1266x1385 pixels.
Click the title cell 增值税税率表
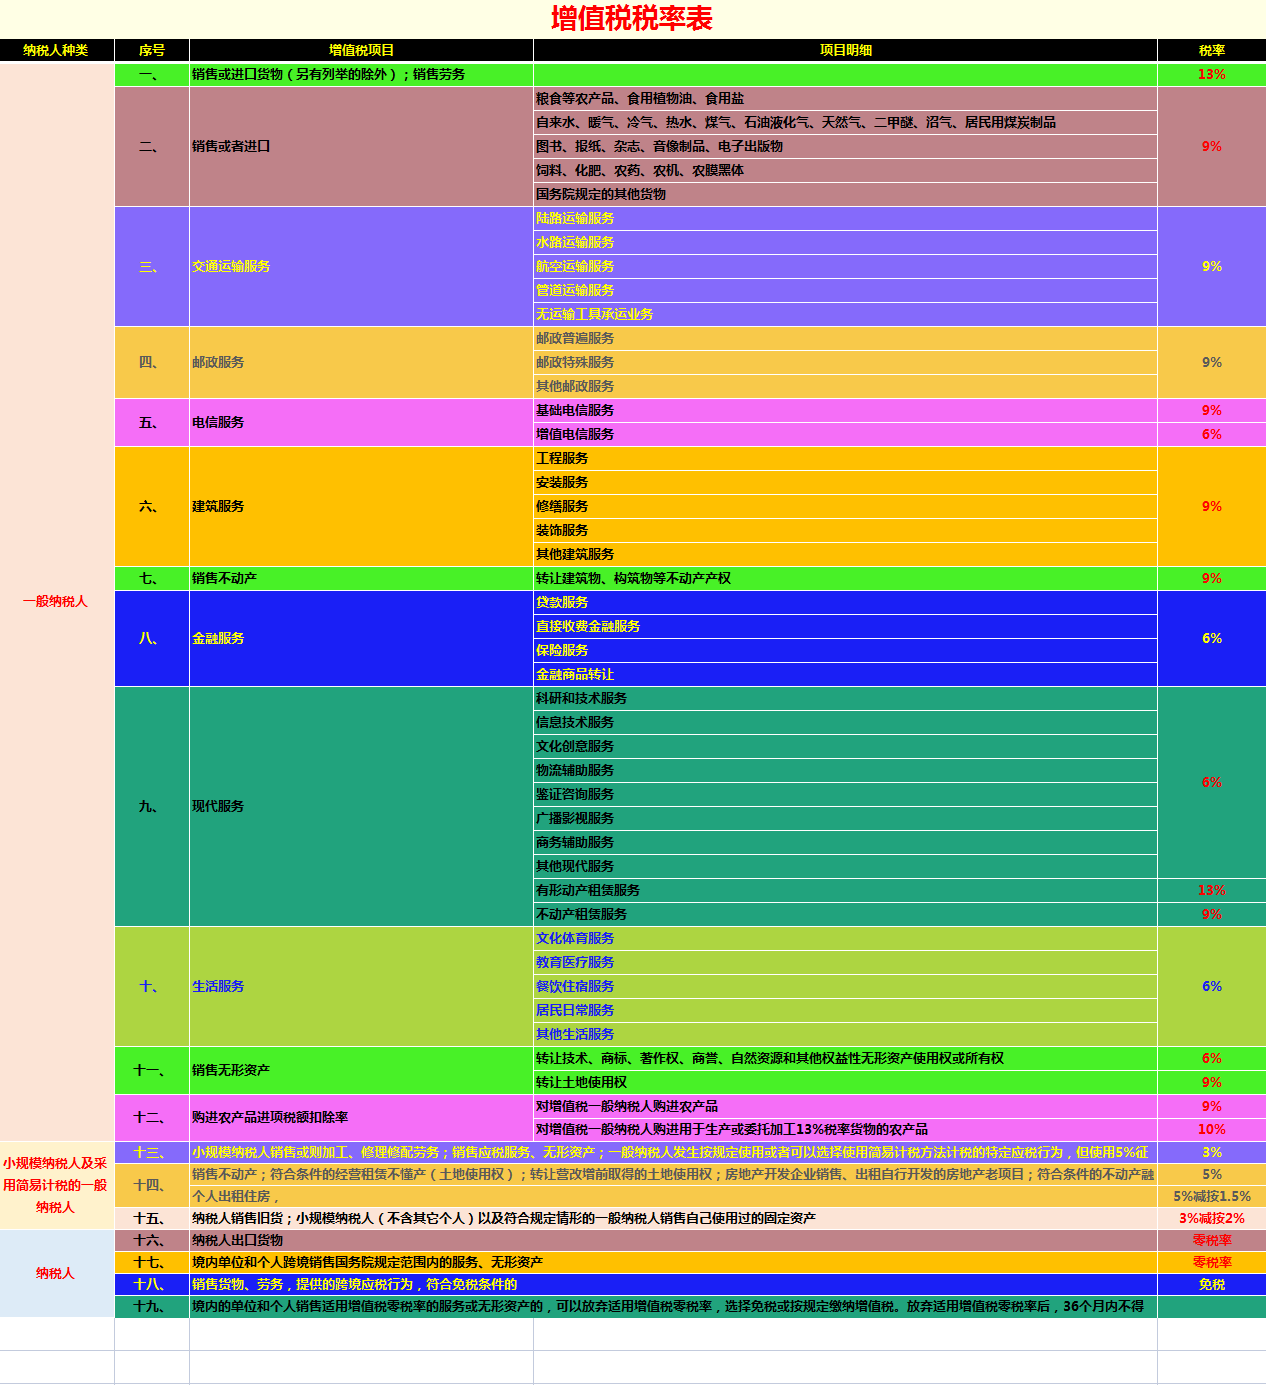point(632,19)
